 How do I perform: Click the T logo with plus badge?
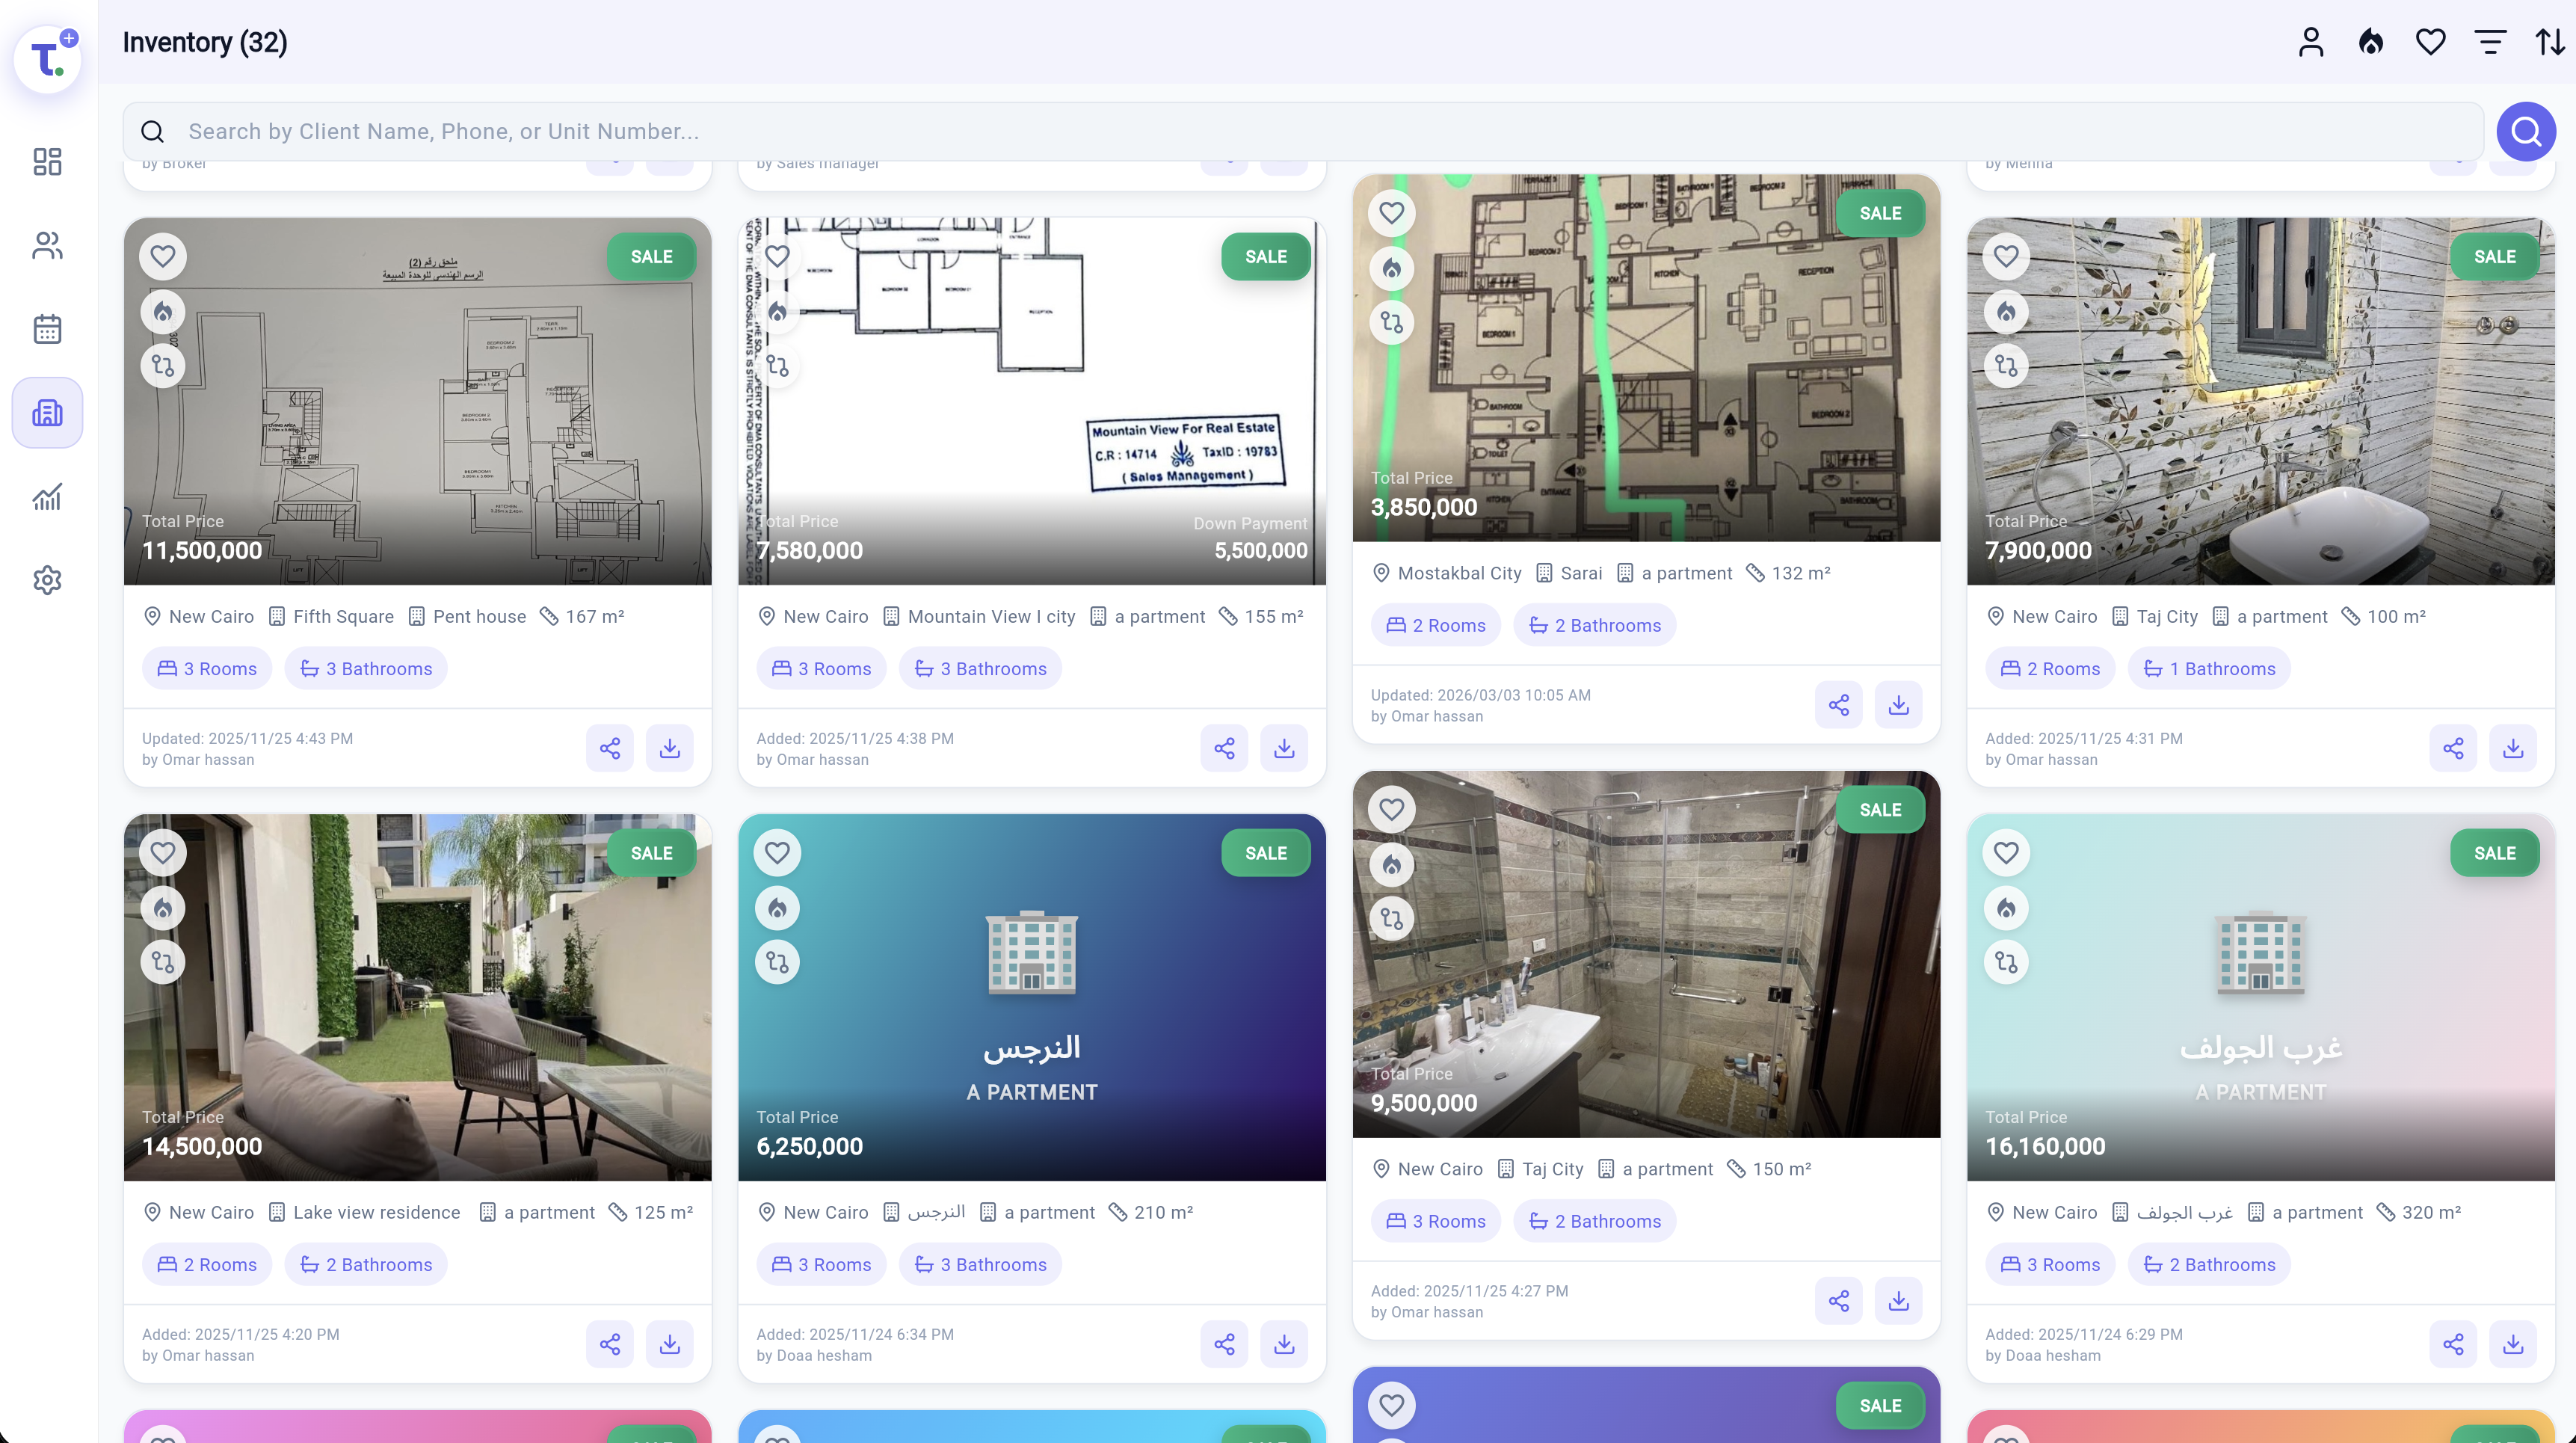point(47,59)
